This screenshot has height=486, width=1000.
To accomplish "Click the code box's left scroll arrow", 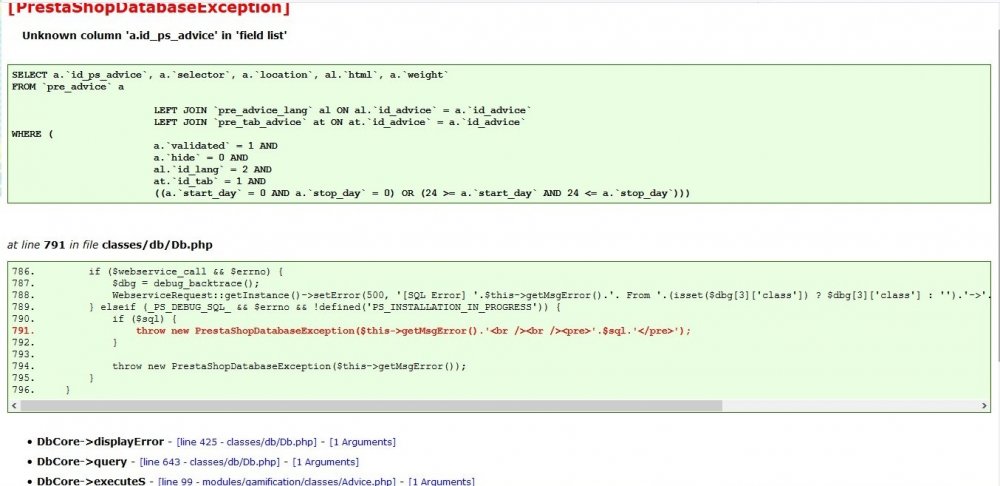I will [13, 406].
